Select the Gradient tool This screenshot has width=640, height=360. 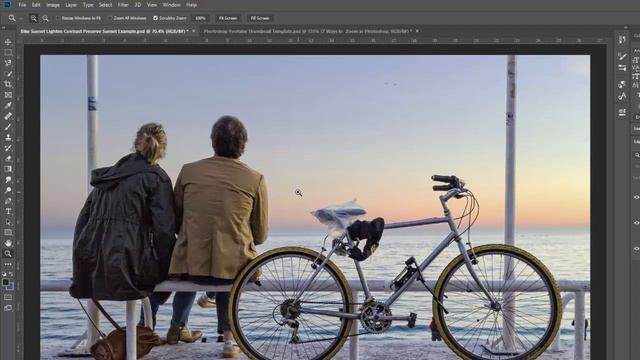point(8,169)
